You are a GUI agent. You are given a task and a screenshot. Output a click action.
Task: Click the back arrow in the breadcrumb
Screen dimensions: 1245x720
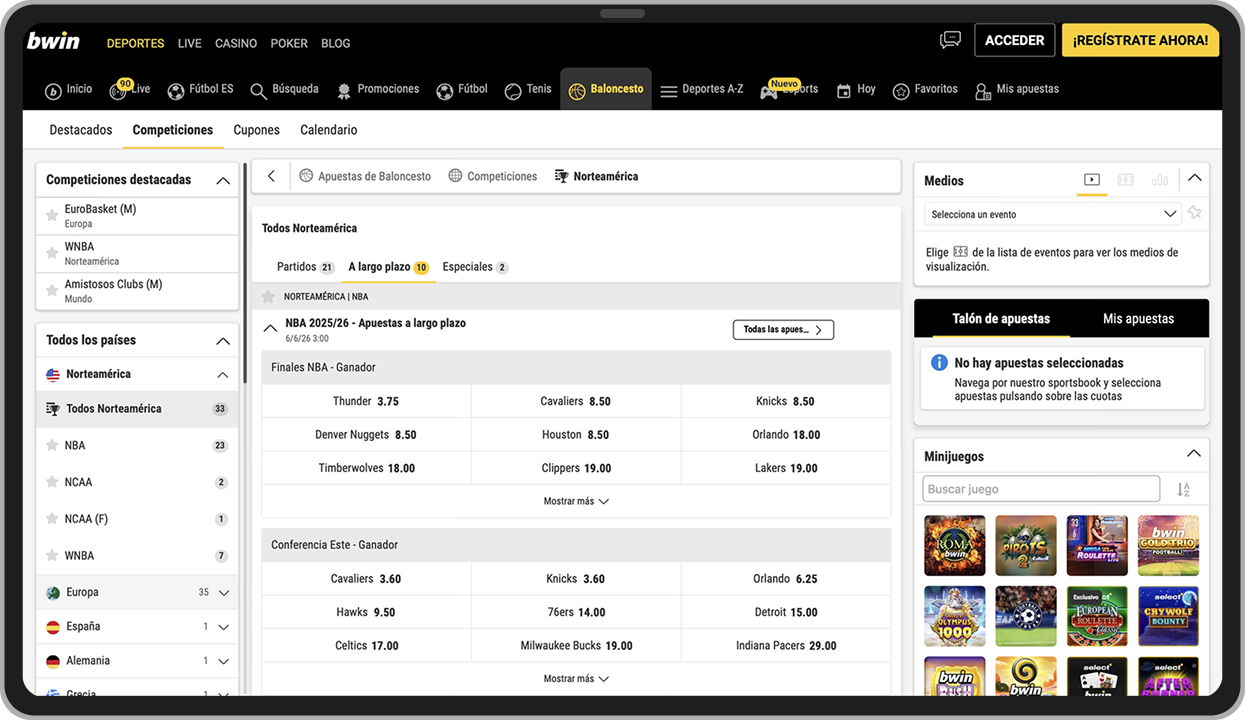[271, 176]
